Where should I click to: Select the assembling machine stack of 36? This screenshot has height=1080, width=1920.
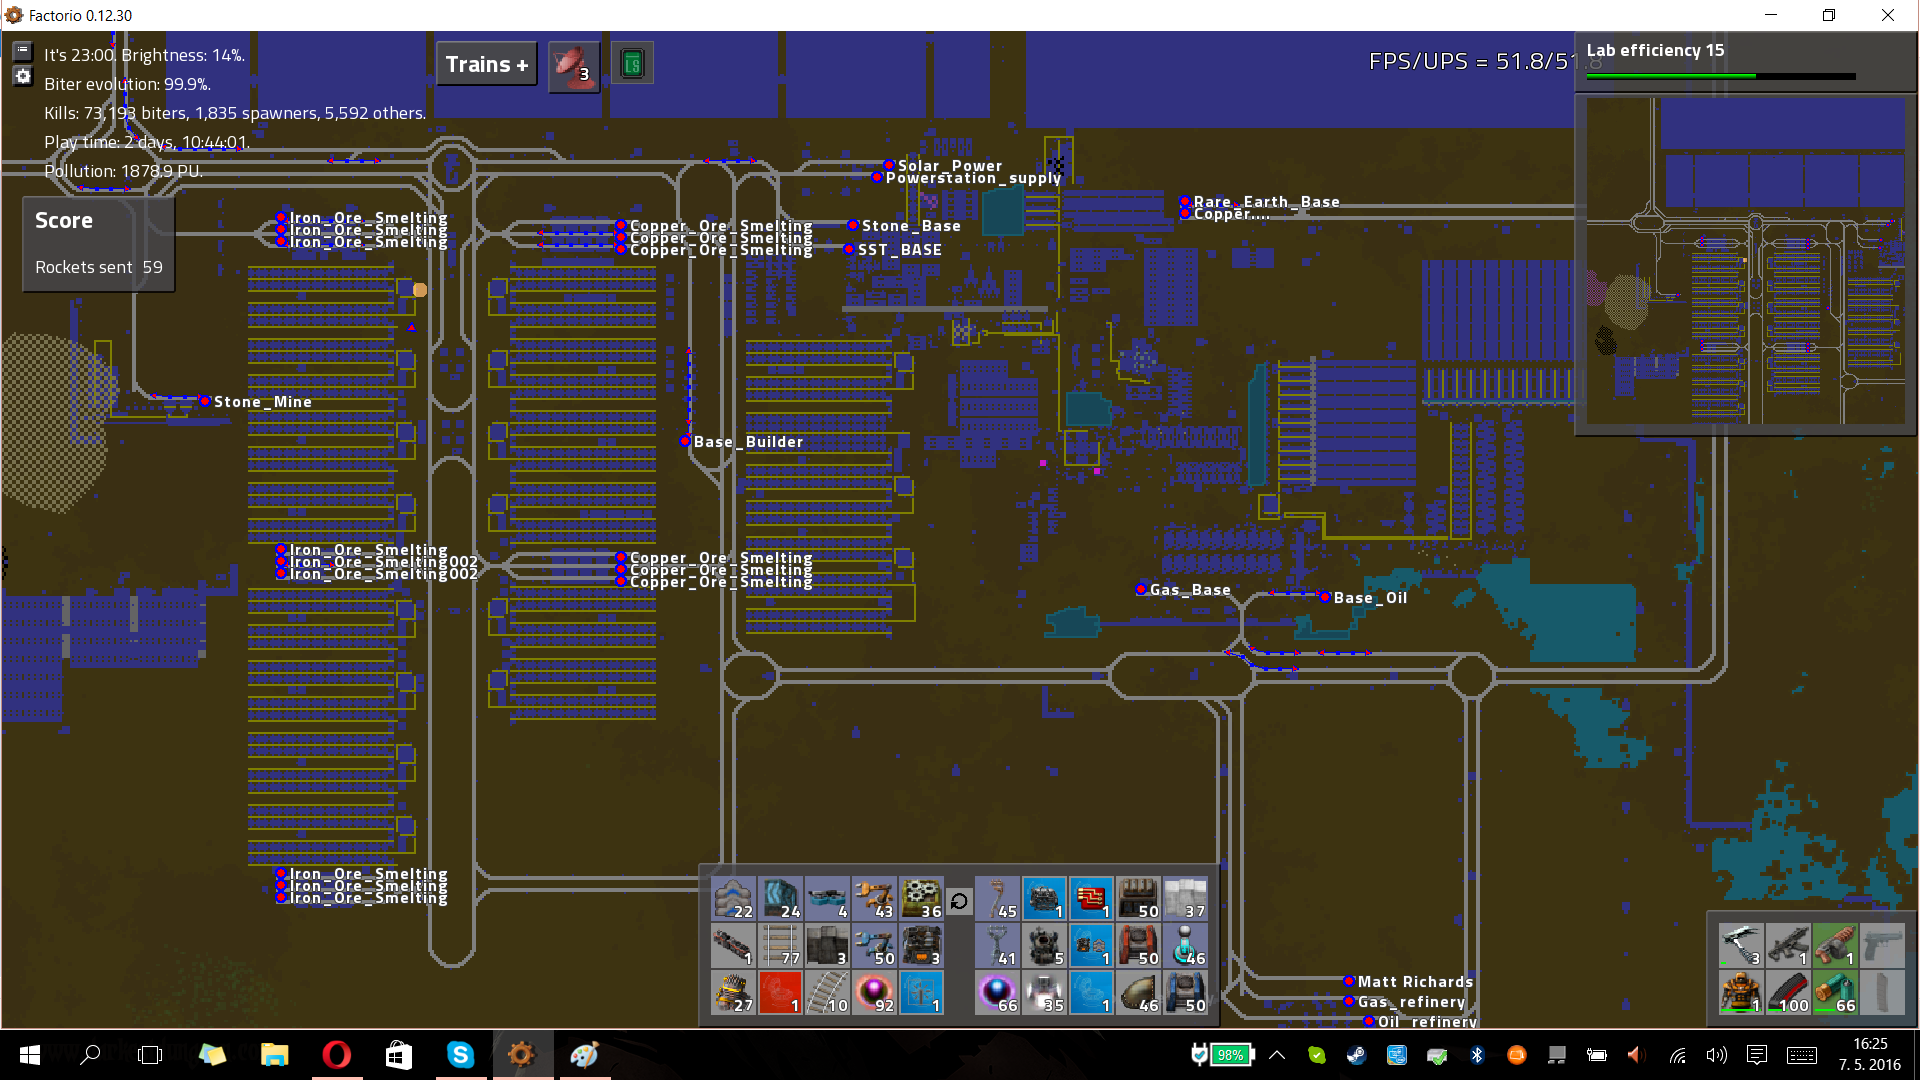921,898
